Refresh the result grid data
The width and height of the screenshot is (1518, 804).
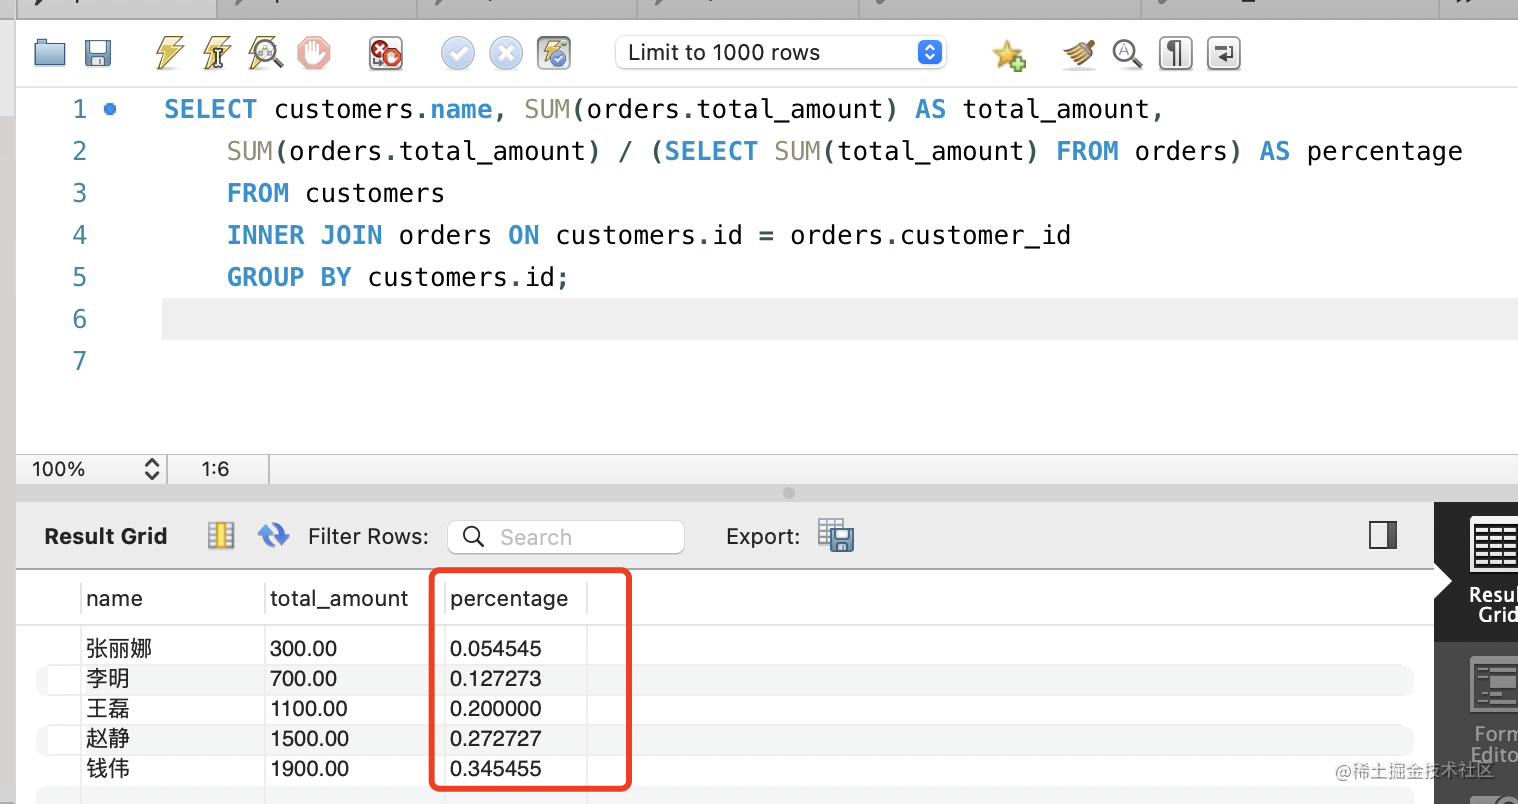(273, 536)
